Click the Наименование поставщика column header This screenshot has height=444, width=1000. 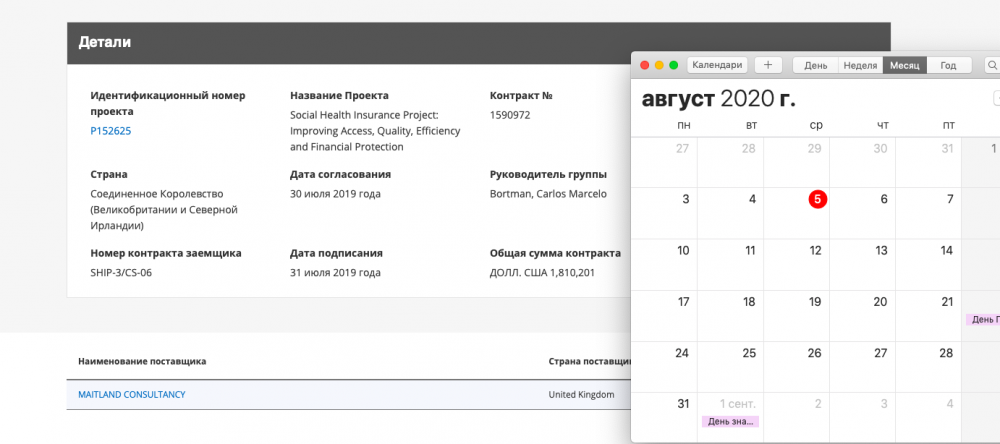(142, 361)
